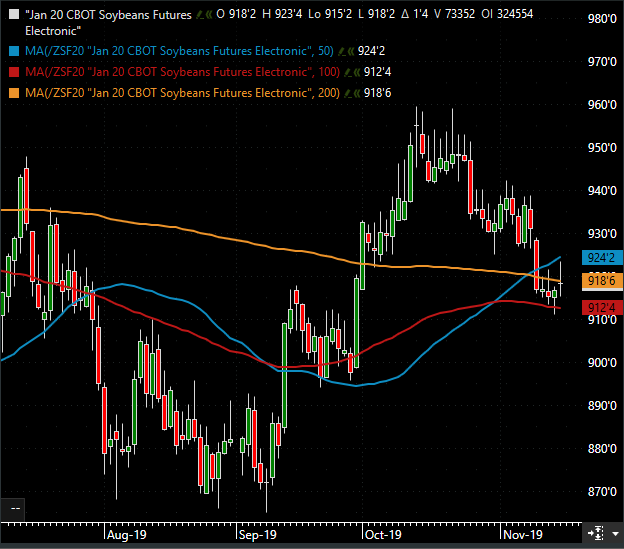This screenshot has width=624, height=549.
Task: Collapse the MA 200 legend using its double chevron
Action: pyautogui.click(x=357, y=93)
